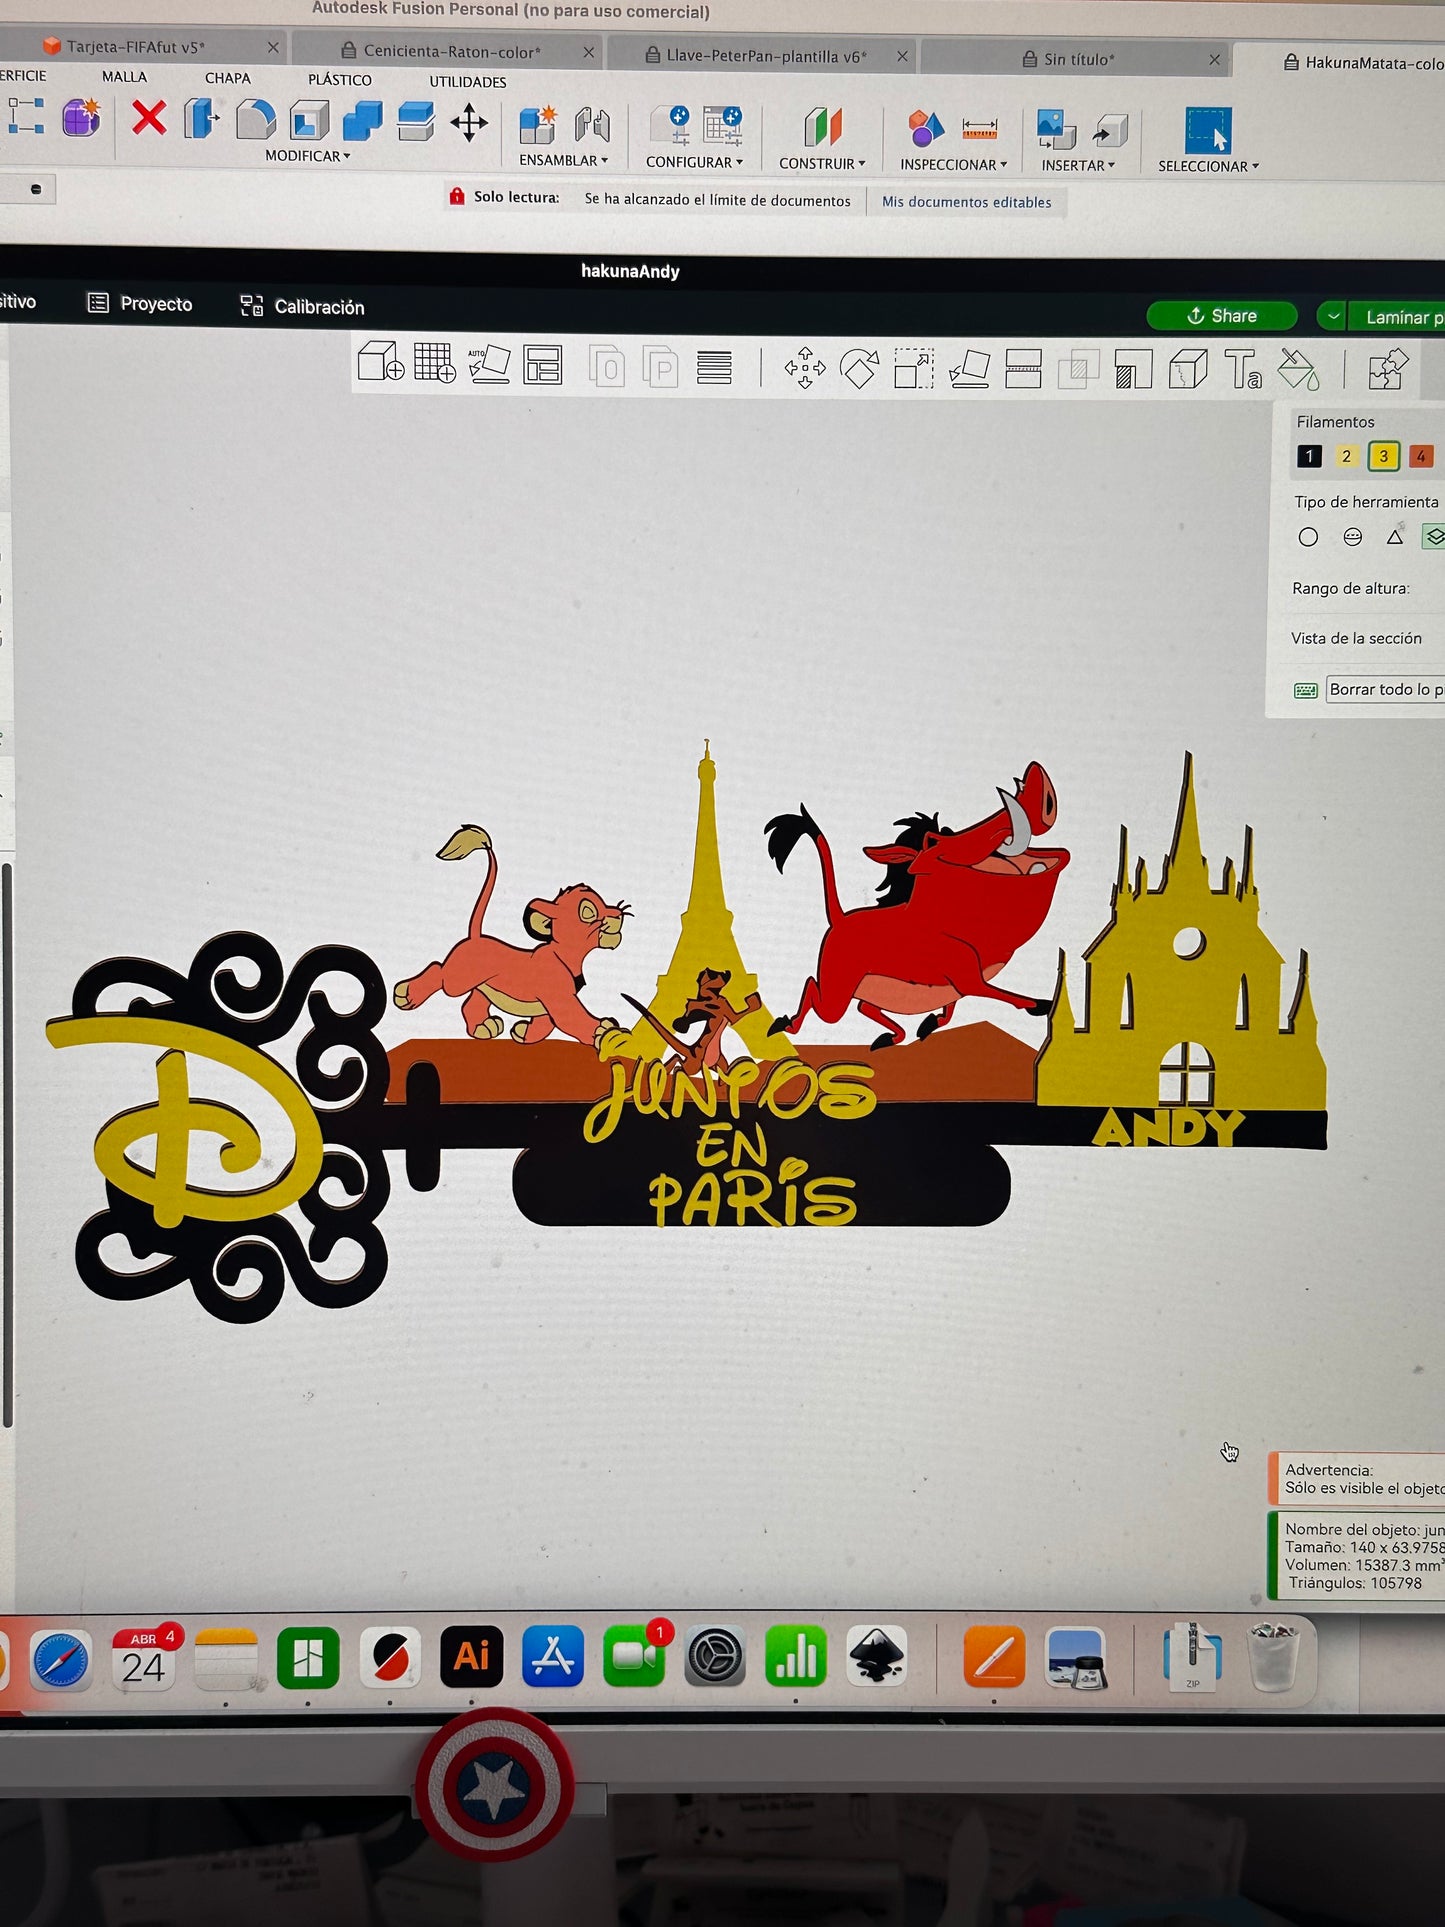1445x1927 pixels.
Task: Expand the INSPECCIONAR dropdown menu
Action: [x=953, y=165]
